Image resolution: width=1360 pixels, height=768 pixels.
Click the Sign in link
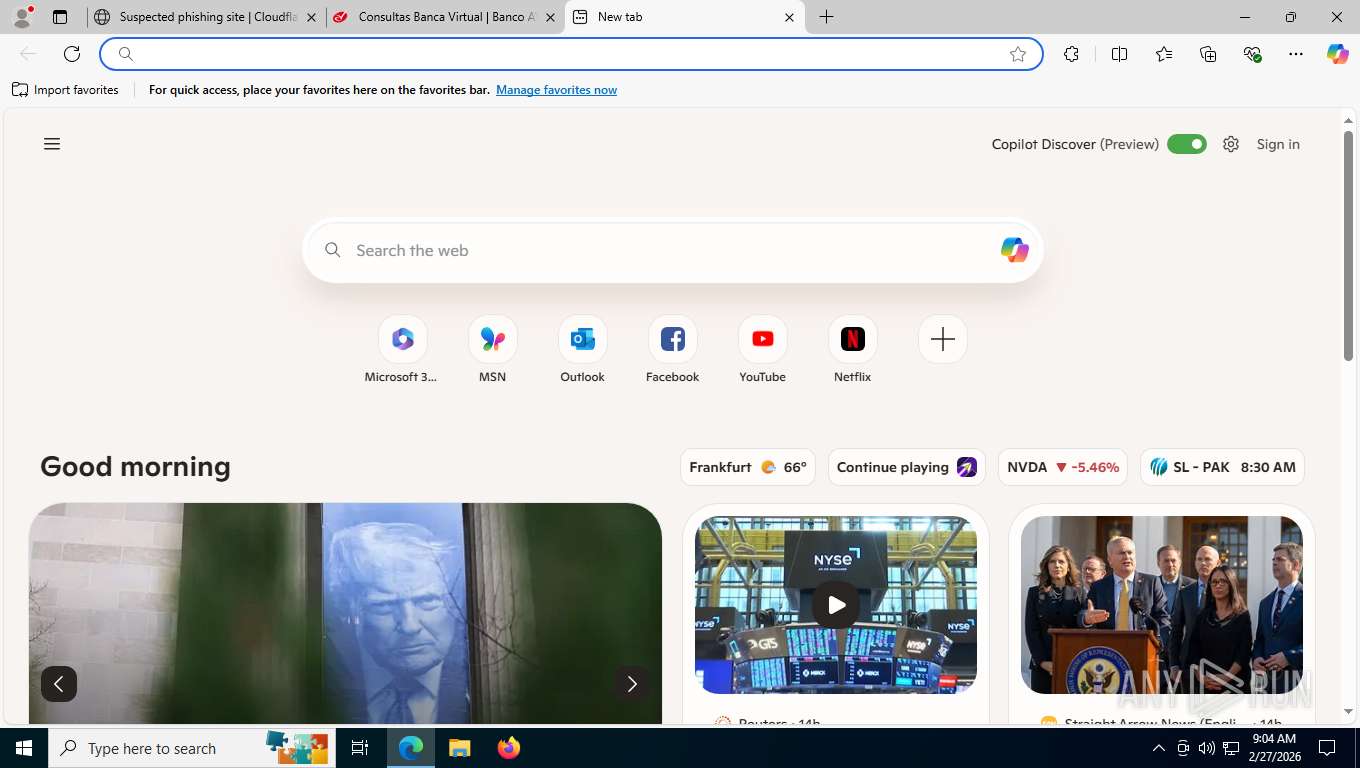point(1278,144)
